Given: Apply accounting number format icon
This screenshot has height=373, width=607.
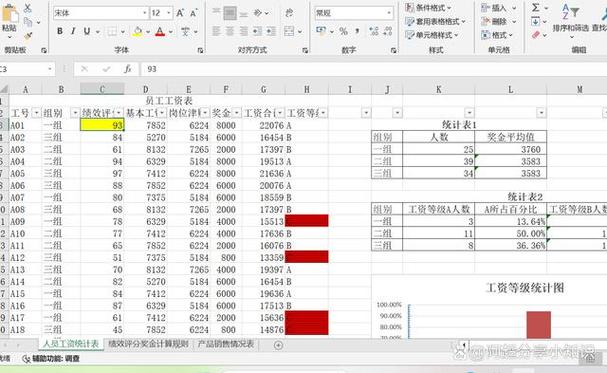Looking at the screenshot, I should point(321,31).
